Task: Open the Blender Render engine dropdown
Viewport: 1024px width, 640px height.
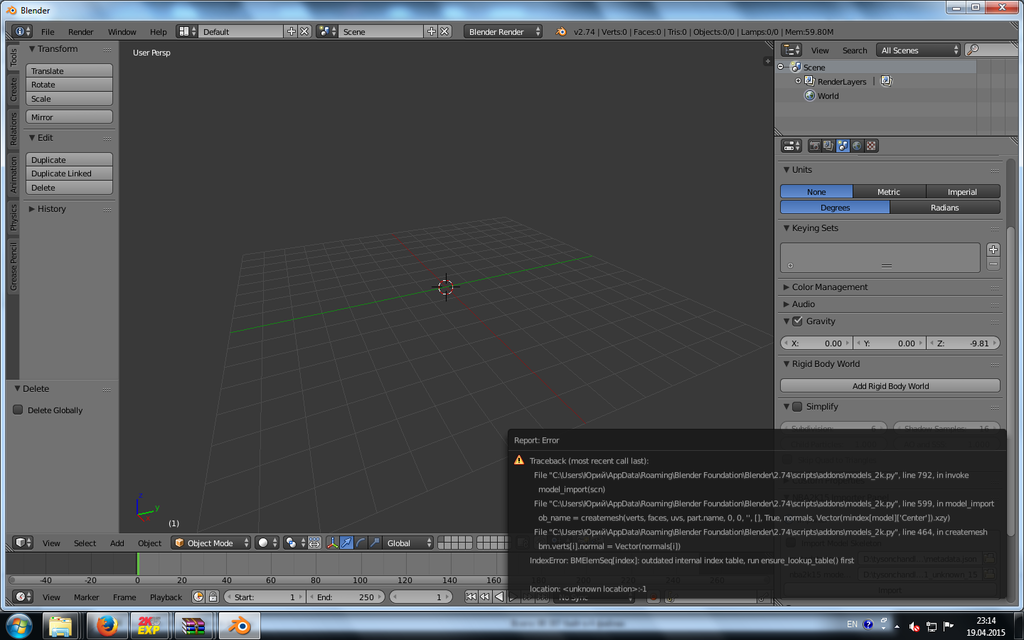Action: pos(503,31)
